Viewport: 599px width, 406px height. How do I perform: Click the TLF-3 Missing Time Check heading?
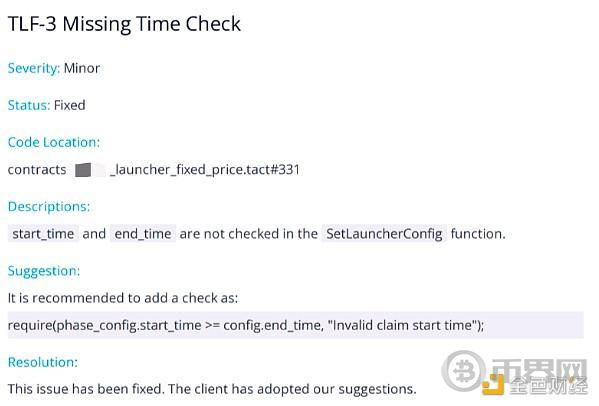coord(124,24)
